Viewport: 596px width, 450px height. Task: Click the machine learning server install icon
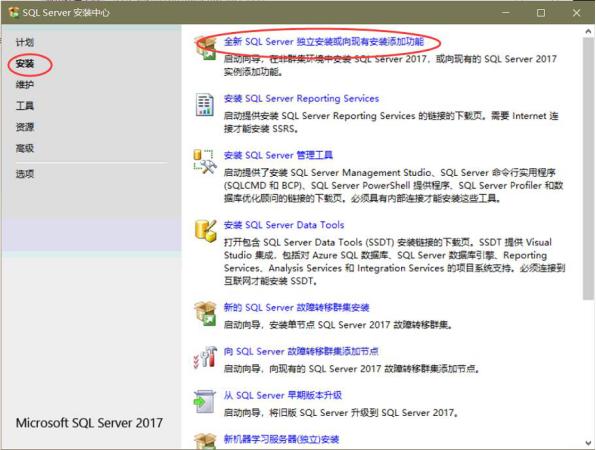[206, 441]
